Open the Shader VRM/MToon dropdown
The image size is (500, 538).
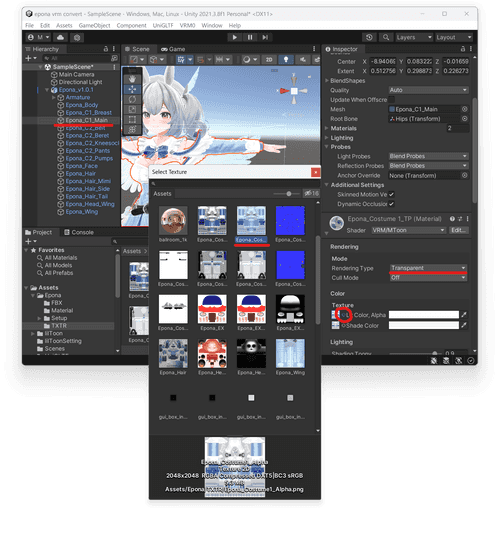(408, 230)
